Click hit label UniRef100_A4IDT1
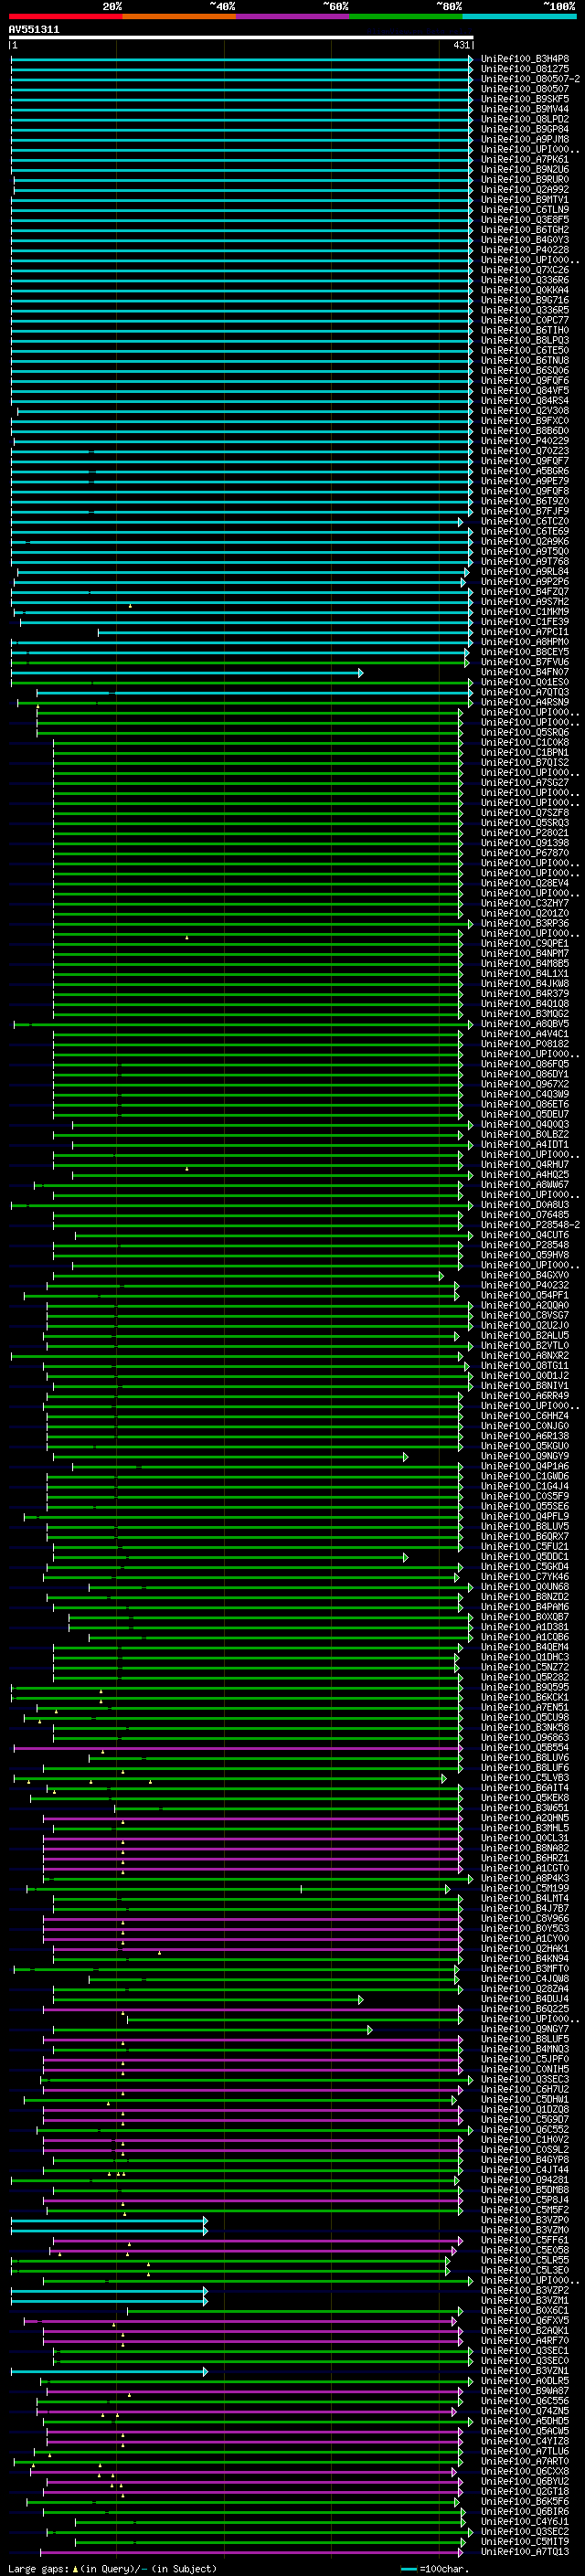 tap(525, 1145)
